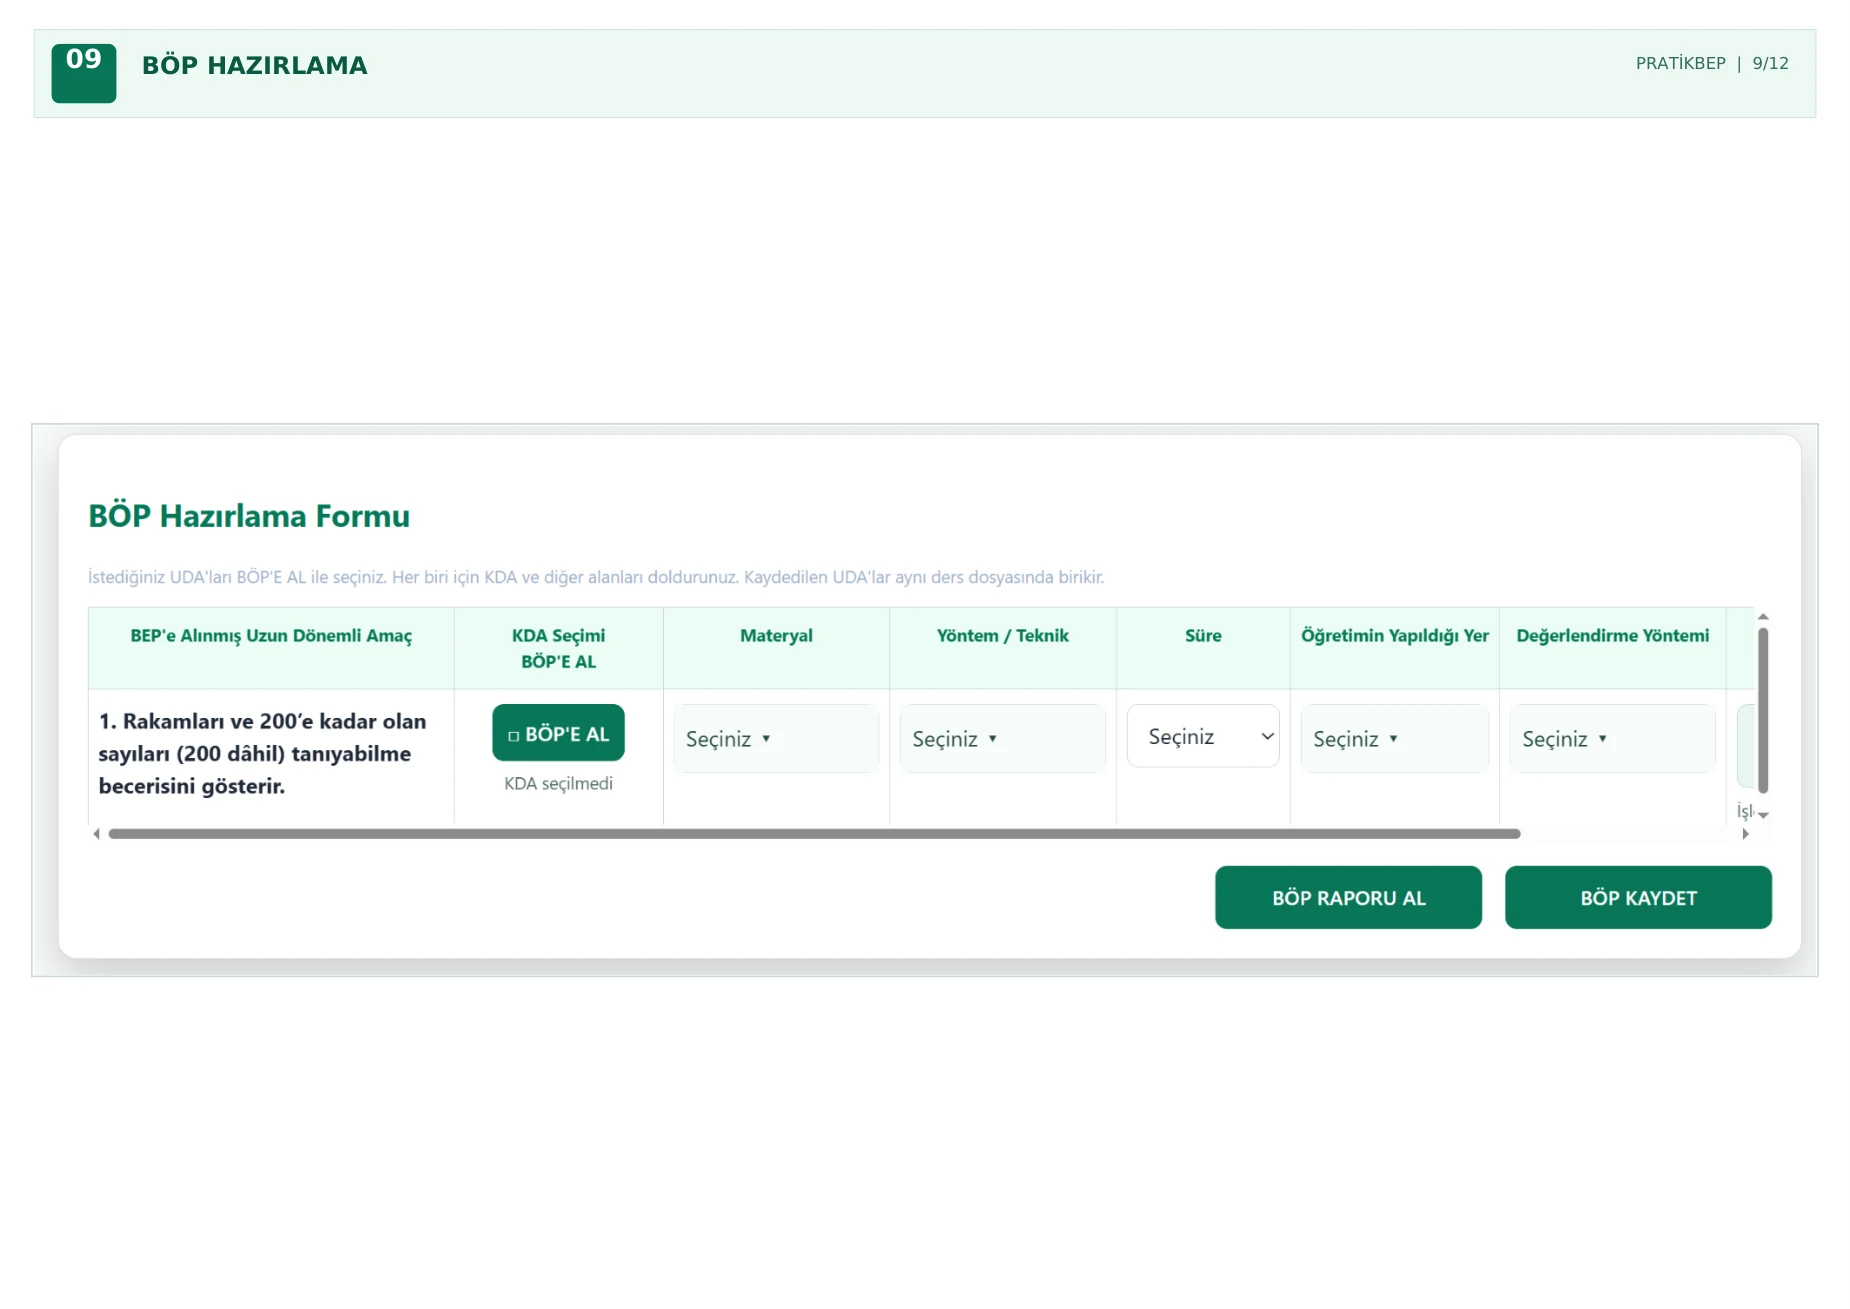This screenshot has height=1309, width=1850.
Task: Click the BÖP RAPORU AL button
Action: click(1348, 897)
